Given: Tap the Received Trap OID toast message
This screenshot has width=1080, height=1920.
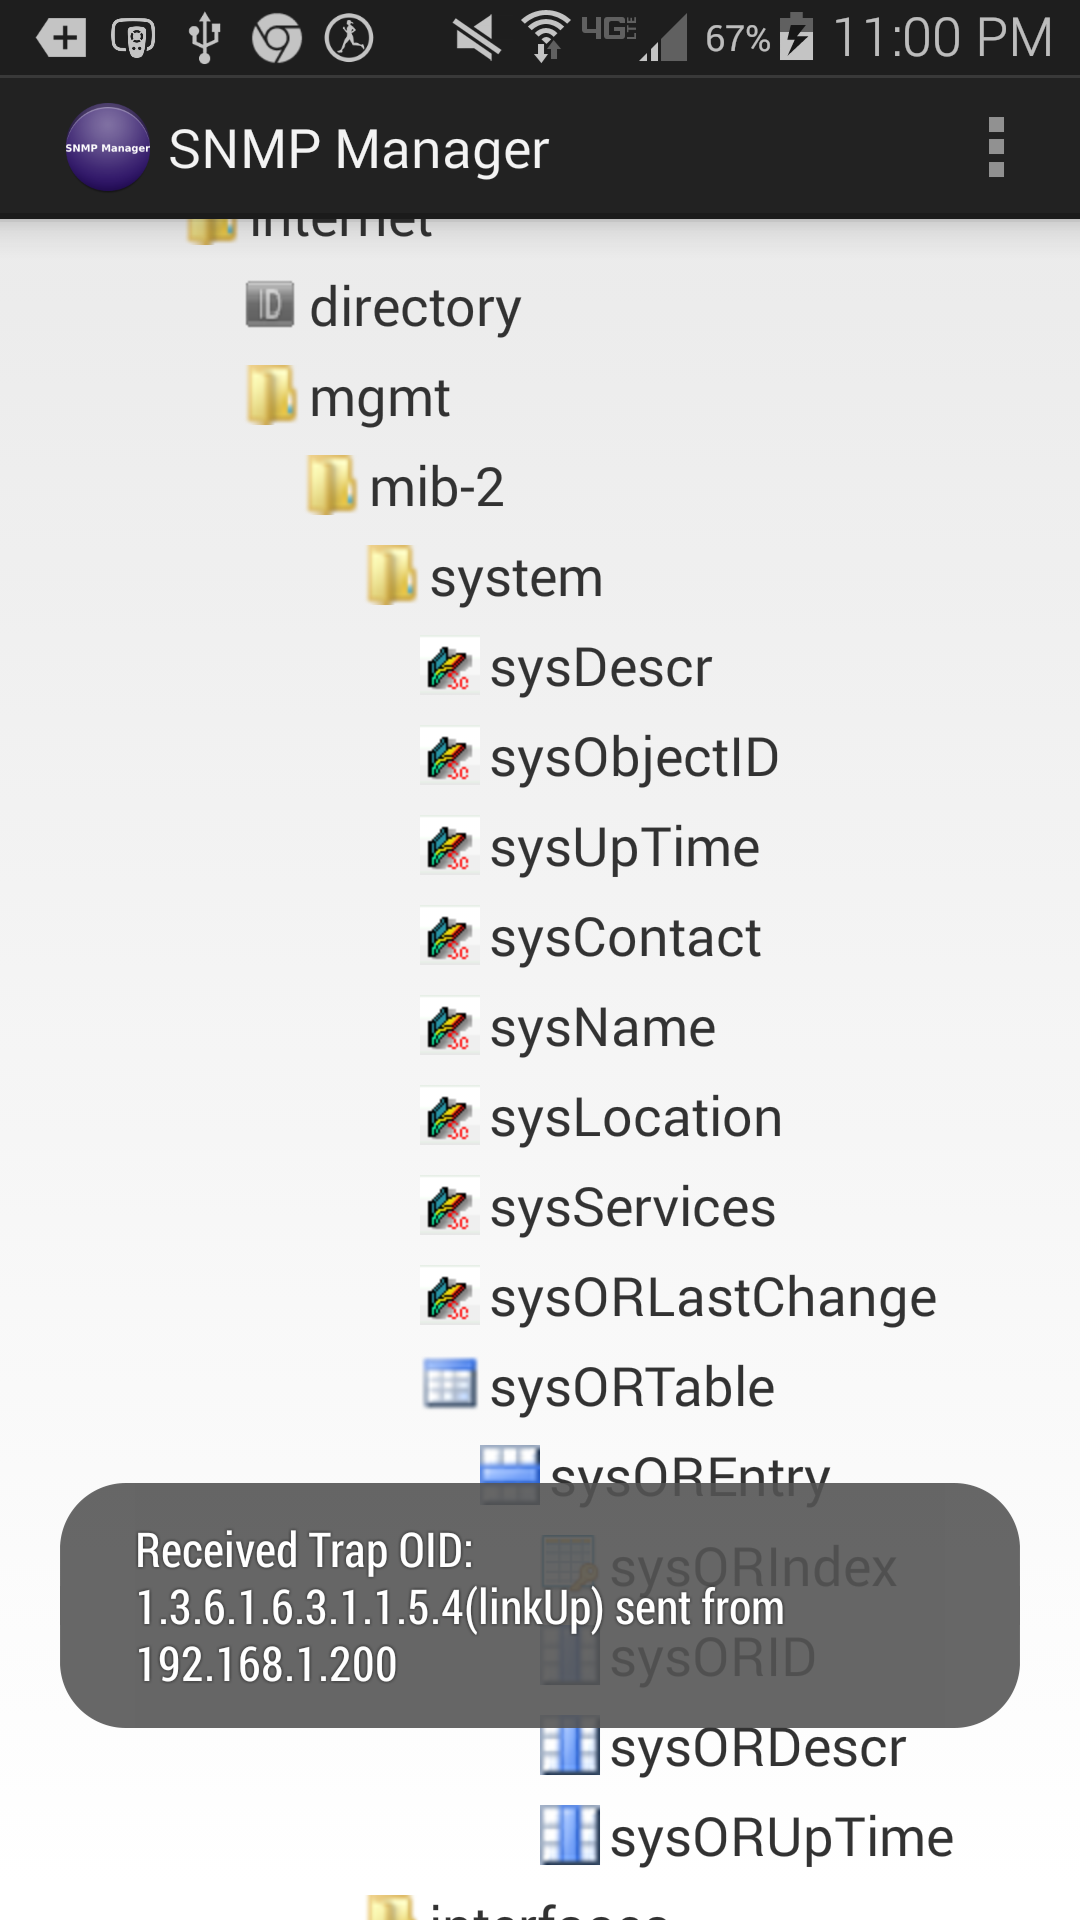Looking at the screenshot, I should click(540, 1606).
